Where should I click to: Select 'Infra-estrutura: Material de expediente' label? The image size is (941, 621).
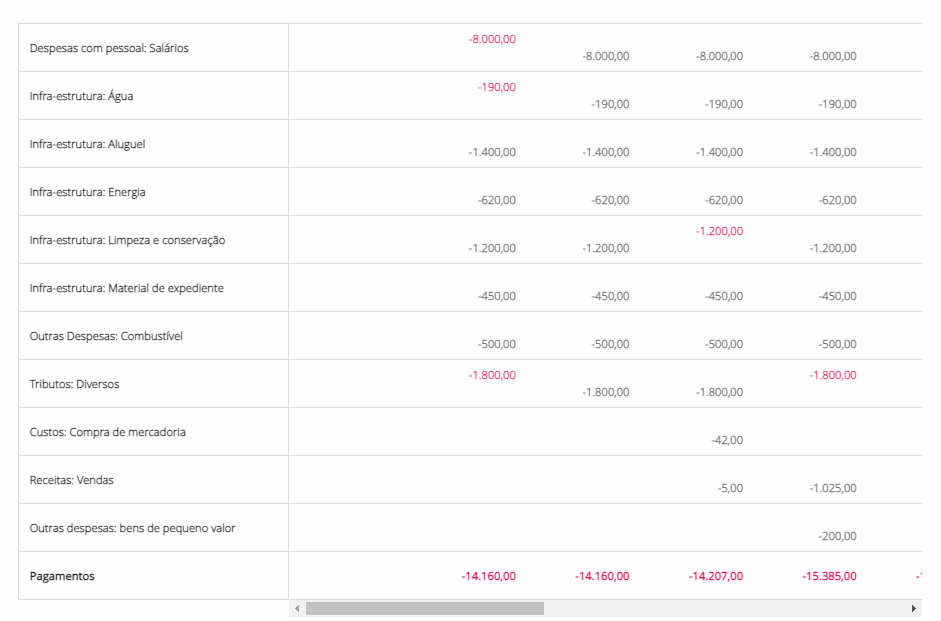point(126,288)
